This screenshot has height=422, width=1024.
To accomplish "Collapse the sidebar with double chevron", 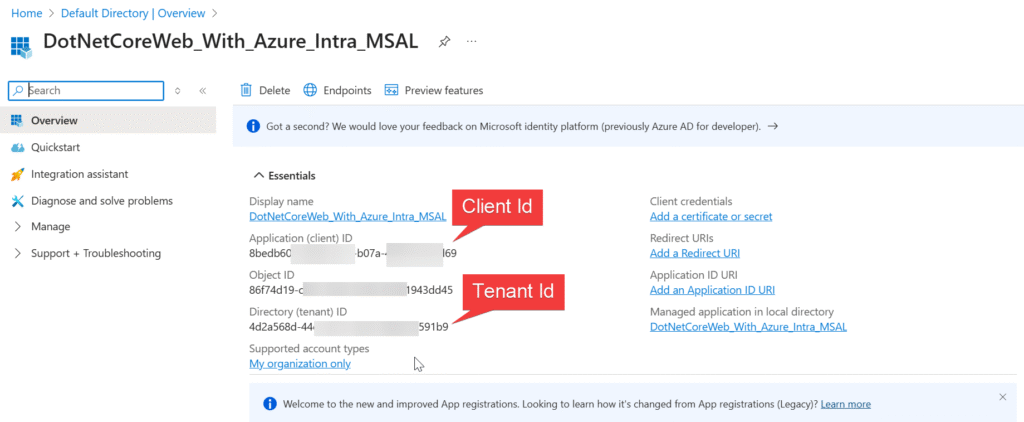I will click(x=202, y=91).
